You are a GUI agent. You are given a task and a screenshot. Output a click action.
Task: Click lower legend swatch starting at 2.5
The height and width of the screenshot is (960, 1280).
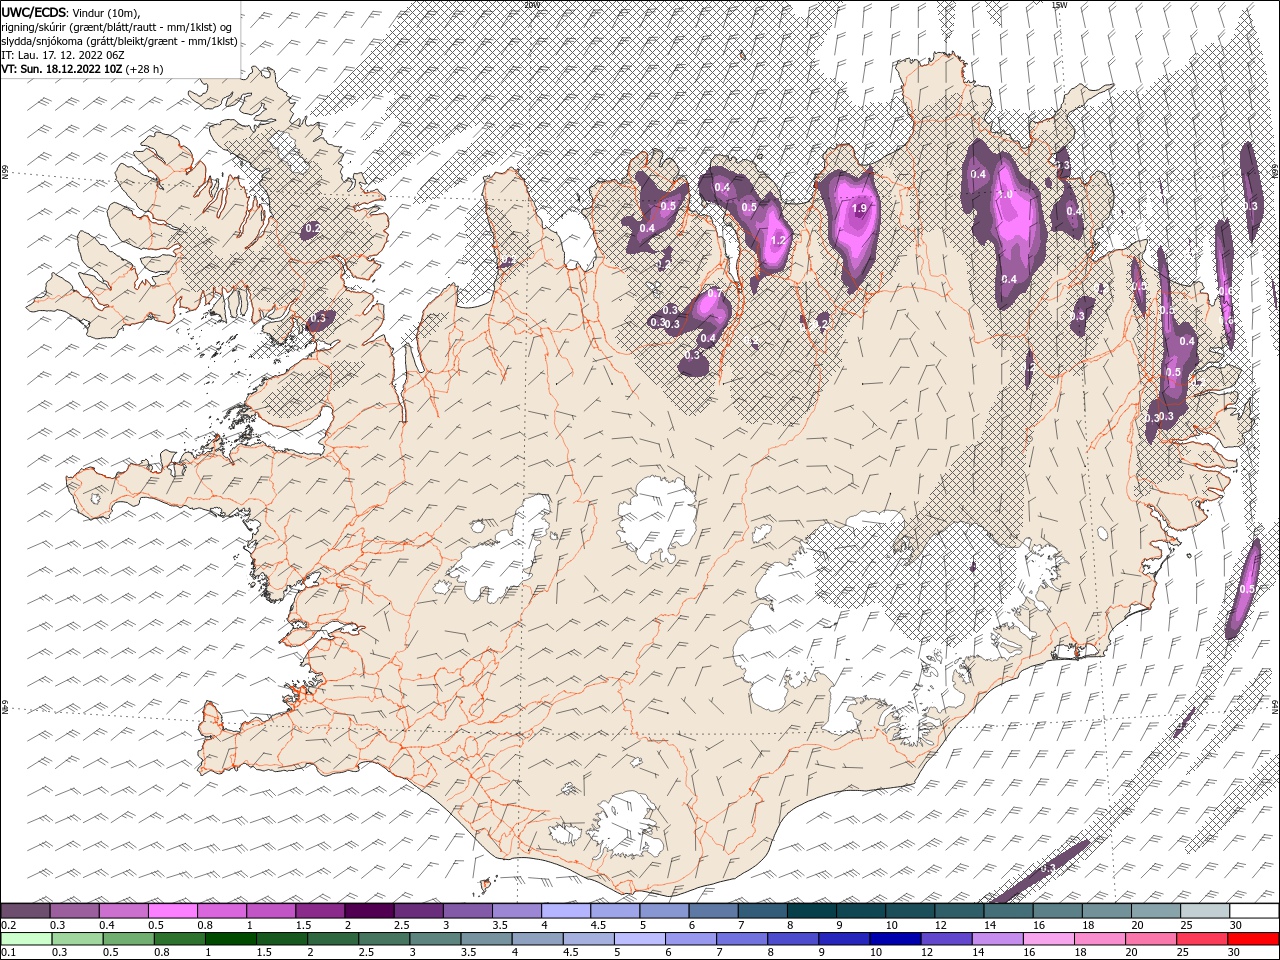(384, 939)
